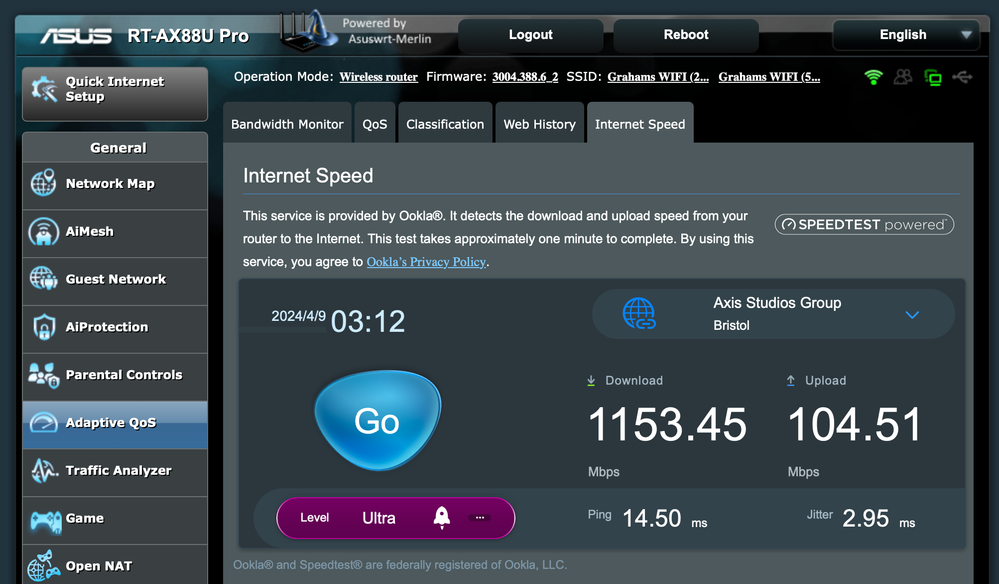999x584 pixels.
Task: Click the Bristol server location text
Action: click(731, 325)
